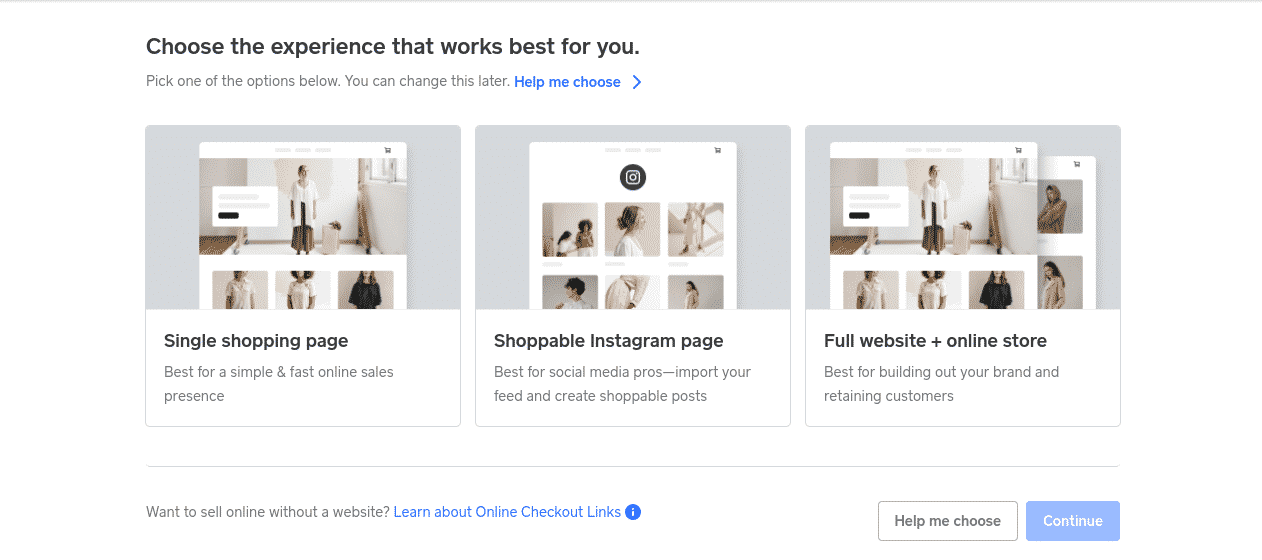Open Learn about Online Checkout Links
Screen dimensions: 1262x560
507,512
